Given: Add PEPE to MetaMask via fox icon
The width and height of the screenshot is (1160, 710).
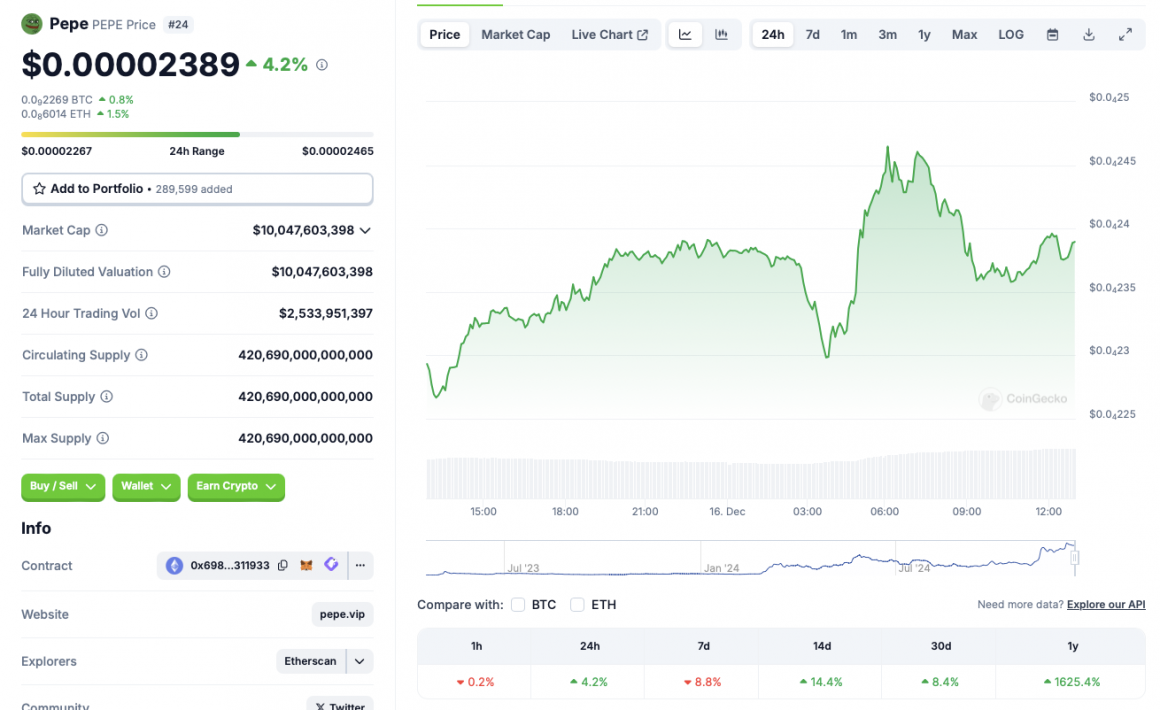Looking at the screenshot, I should tap(308, 565).
